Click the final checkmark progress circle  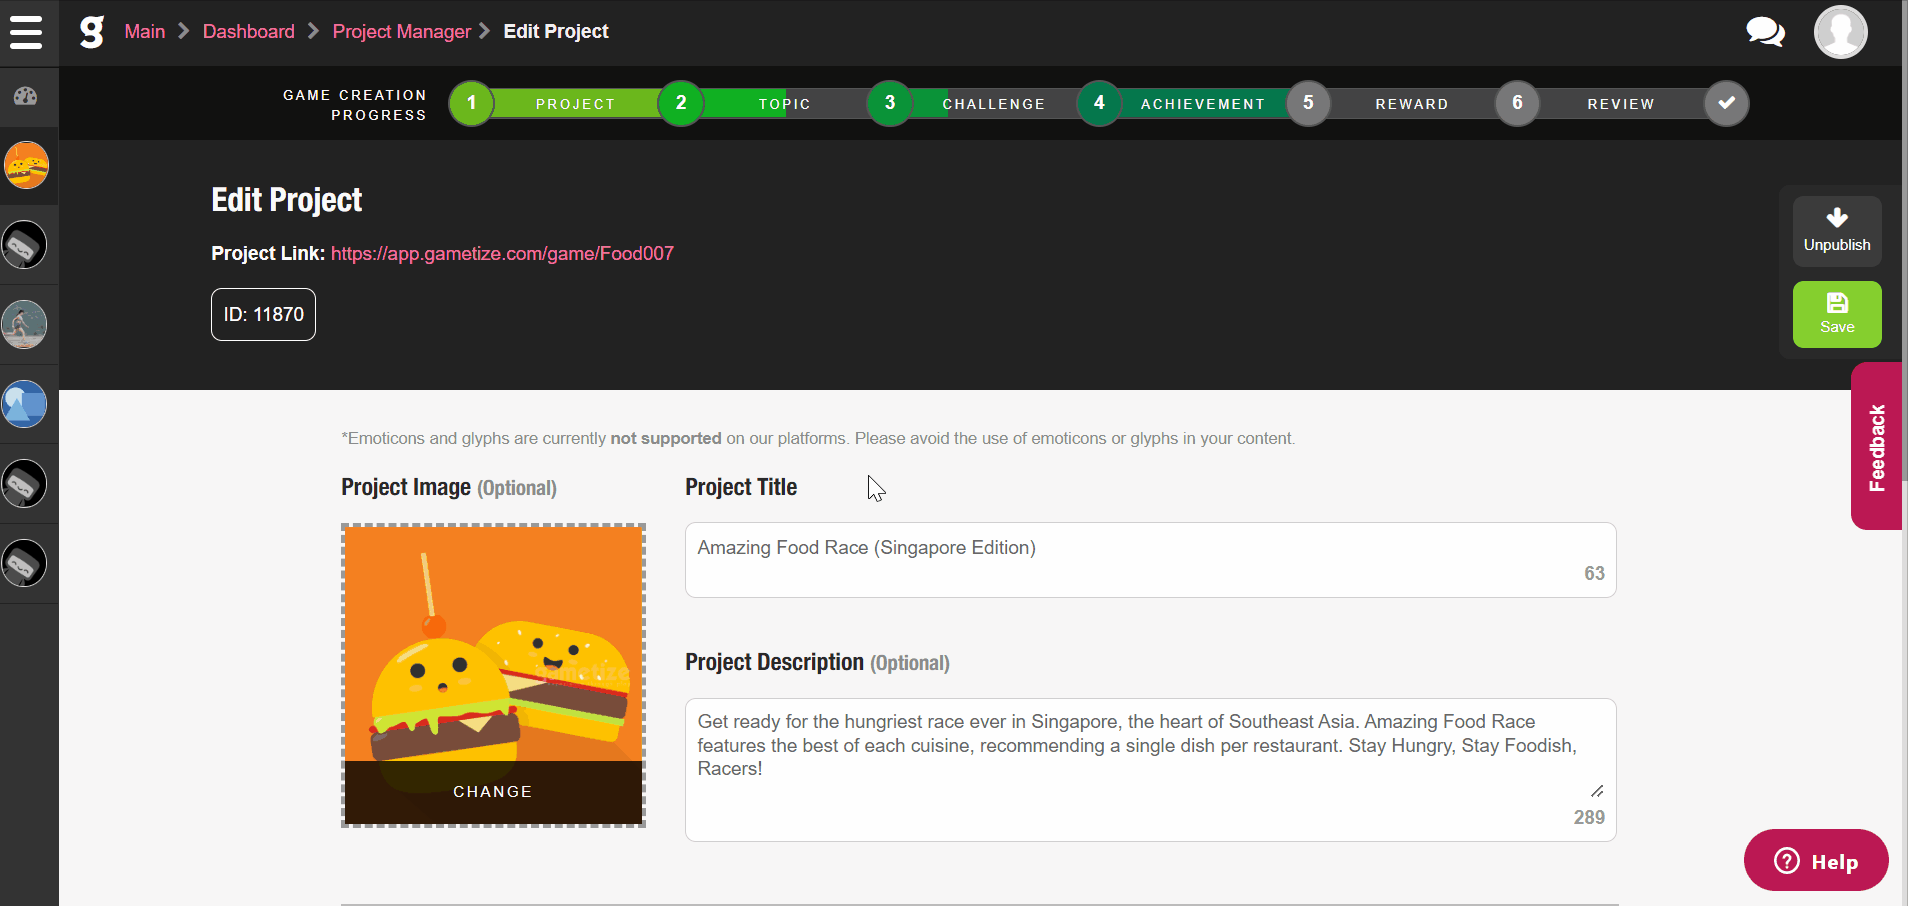tap(1726, 103)
